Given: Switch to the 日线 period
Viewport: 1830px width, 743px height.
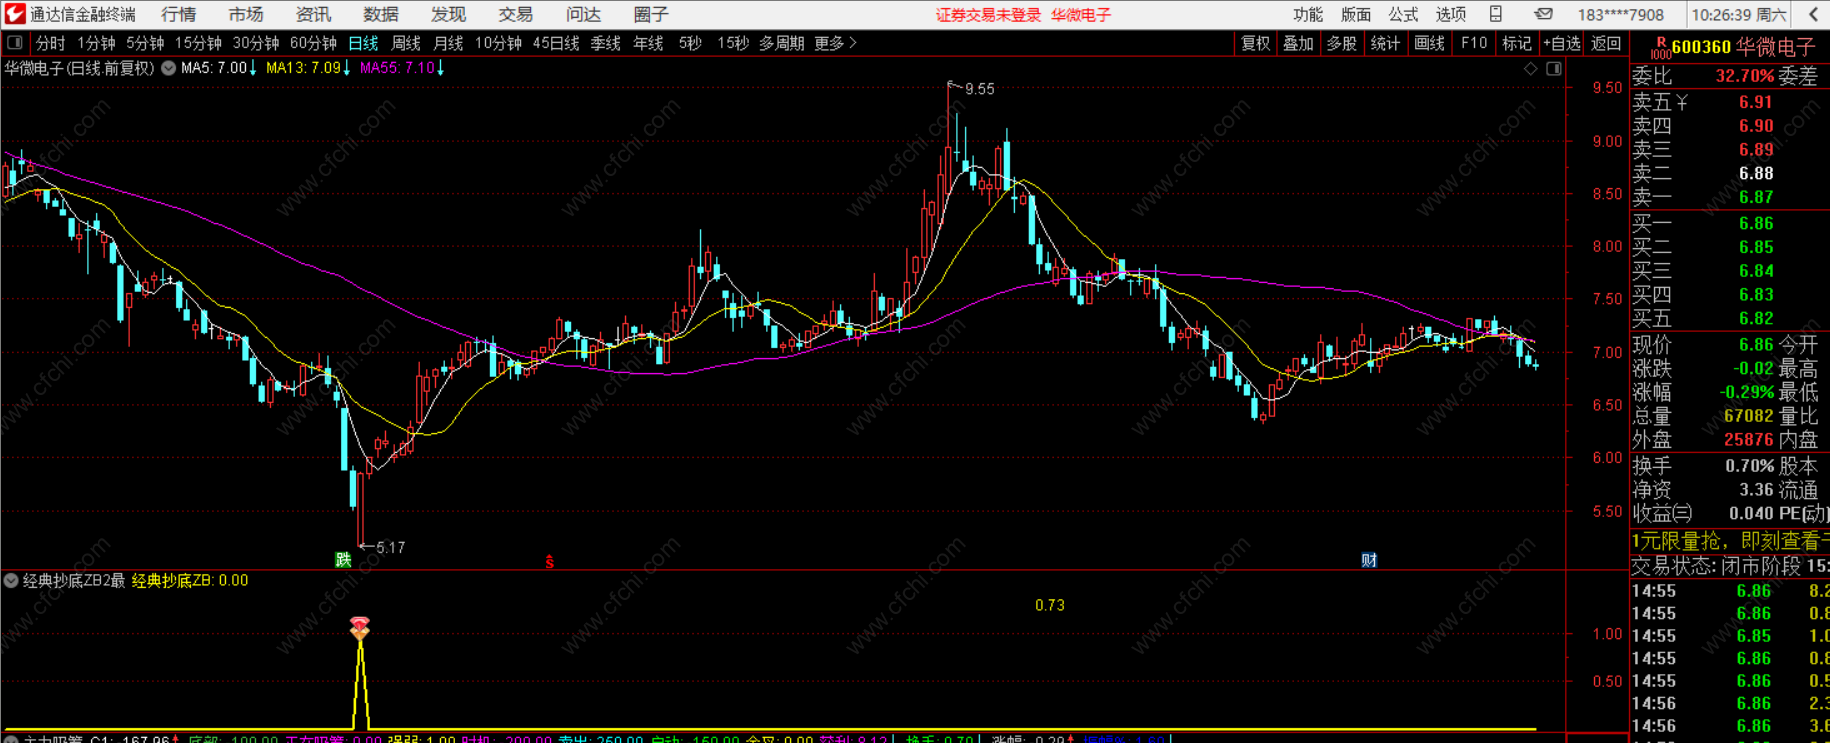Looking at the screenshot, I should (x=363, y=43).
